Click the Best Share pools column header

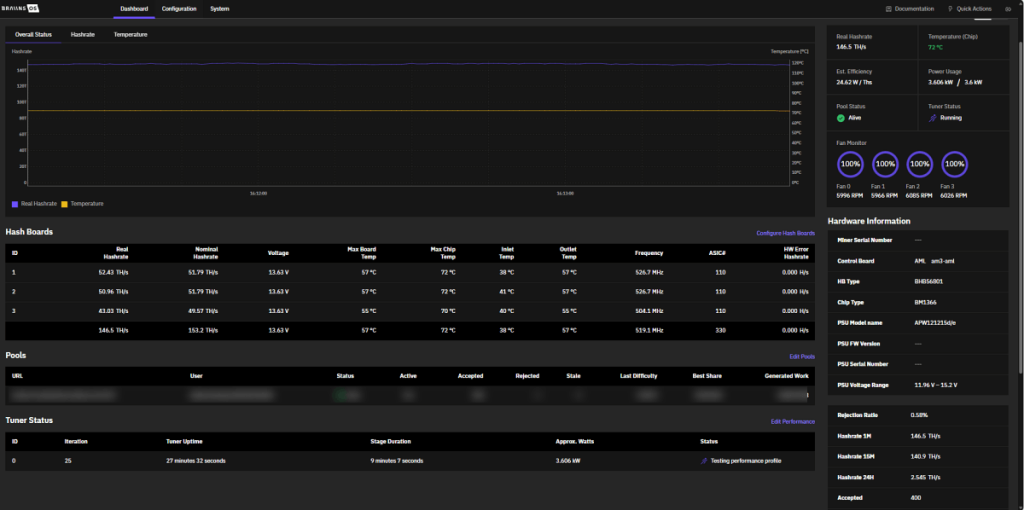tap(707, 376)
